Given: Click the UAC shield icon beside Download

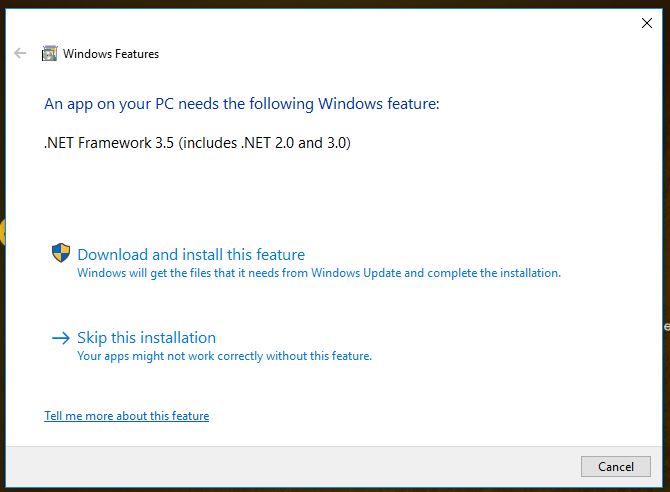Looking at the screenshot, I should click(x=61, y=254).
